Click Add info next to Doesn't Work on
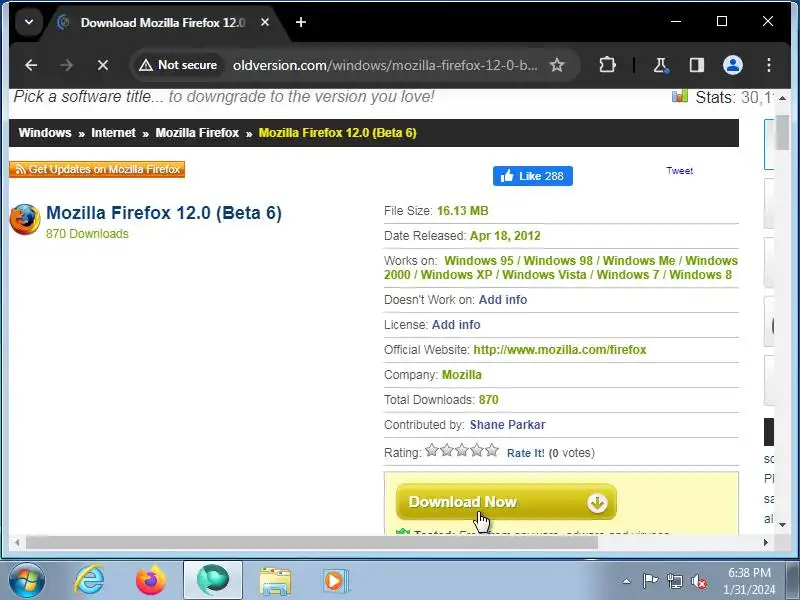Screen dimensions: 800x600 503,299
